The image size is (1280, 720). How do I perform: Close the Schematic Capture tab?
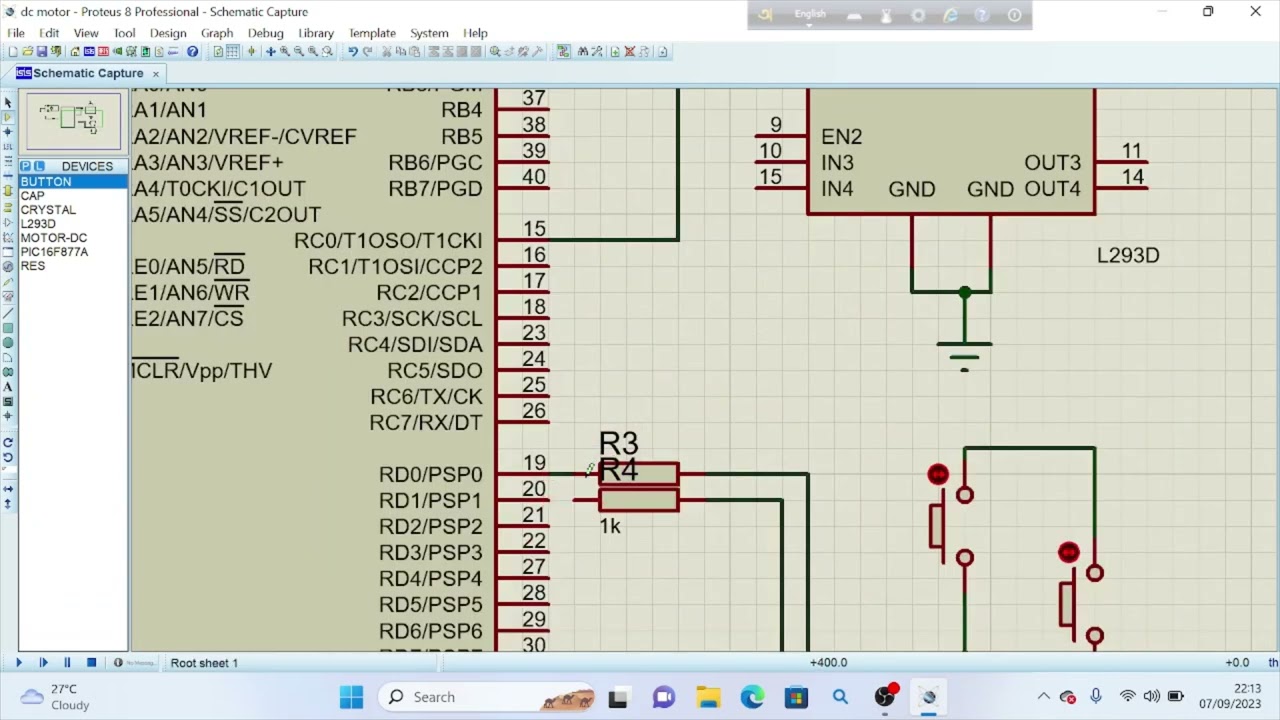[156, 74]
